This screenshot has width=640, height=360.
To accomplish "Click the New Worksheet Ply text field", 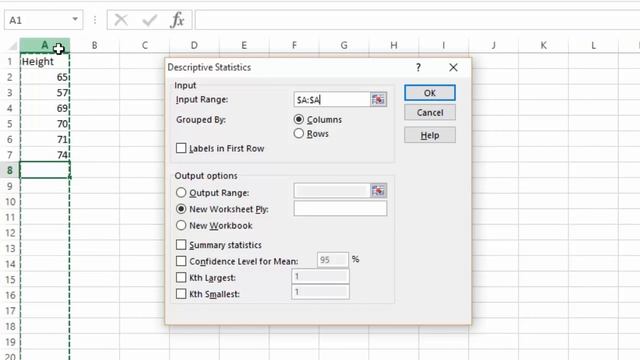I will point(340,209).
